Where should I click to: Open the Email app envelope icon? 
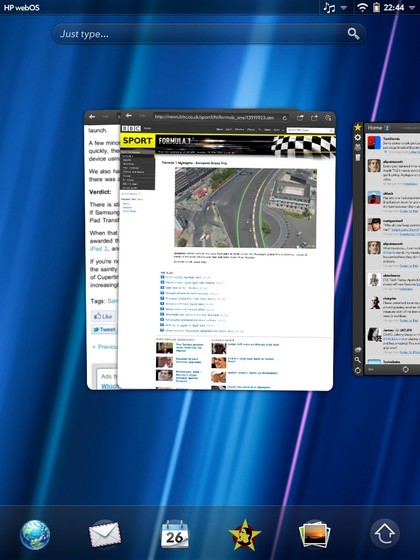(105, 534)
